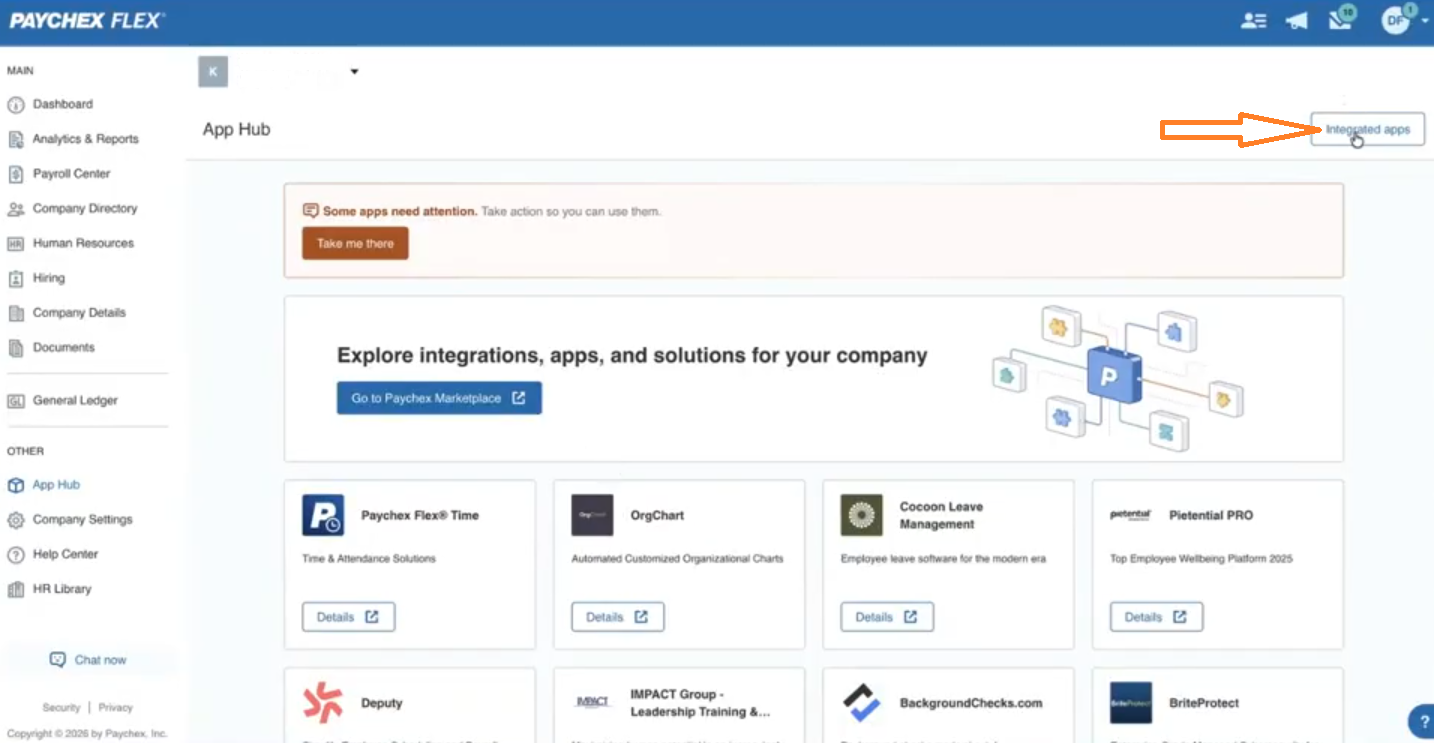Expand the arrow beside the DF avatar

coord(1424,21)
